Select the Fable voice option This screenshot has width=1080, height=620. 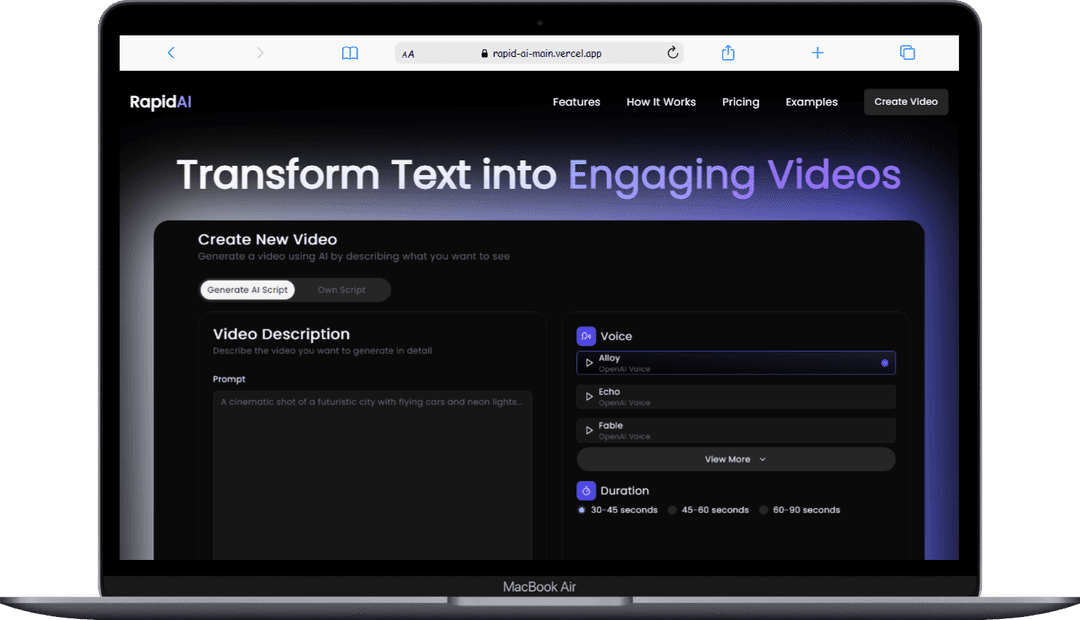pos(736,431)
